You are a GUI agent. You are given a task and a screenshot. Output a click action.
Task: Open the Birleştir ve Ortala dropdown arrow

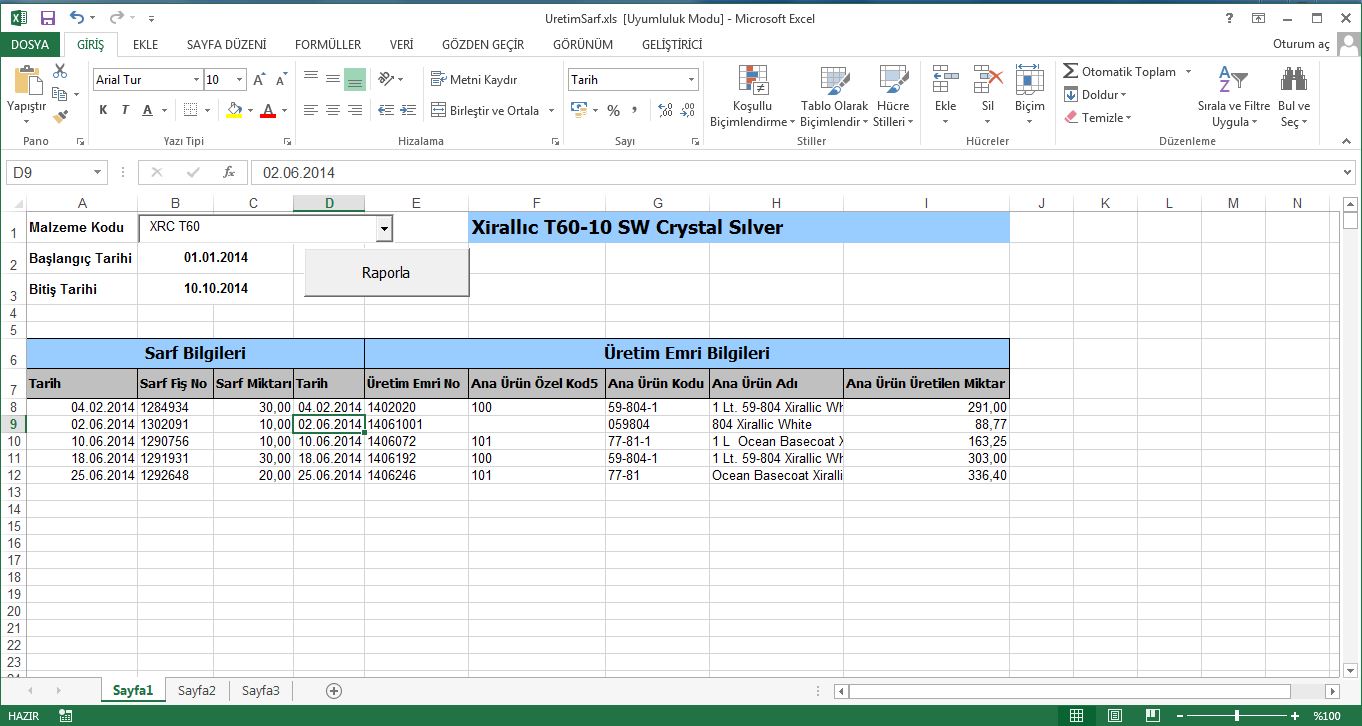click(552, 111)
